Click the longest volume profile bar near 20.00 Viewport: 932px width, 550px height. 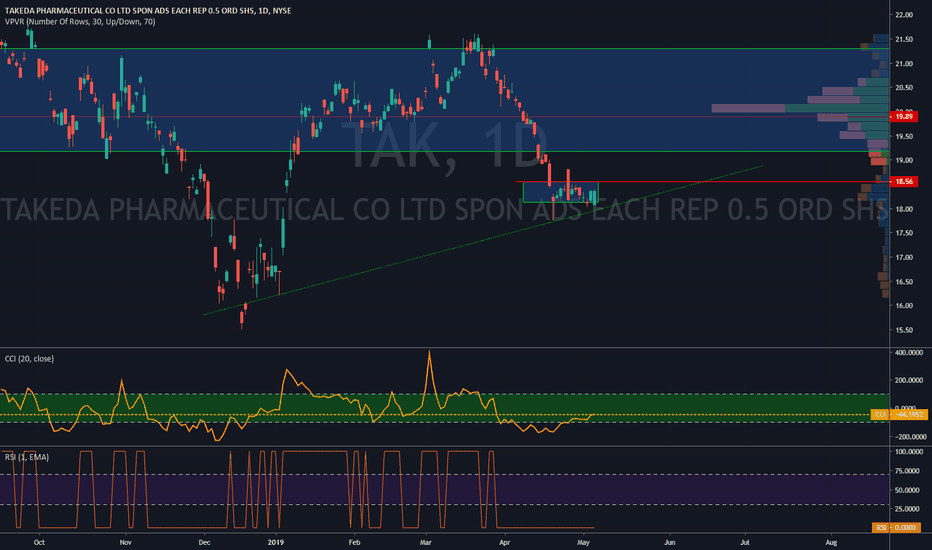pyautogui.click(x=800, y=108)
